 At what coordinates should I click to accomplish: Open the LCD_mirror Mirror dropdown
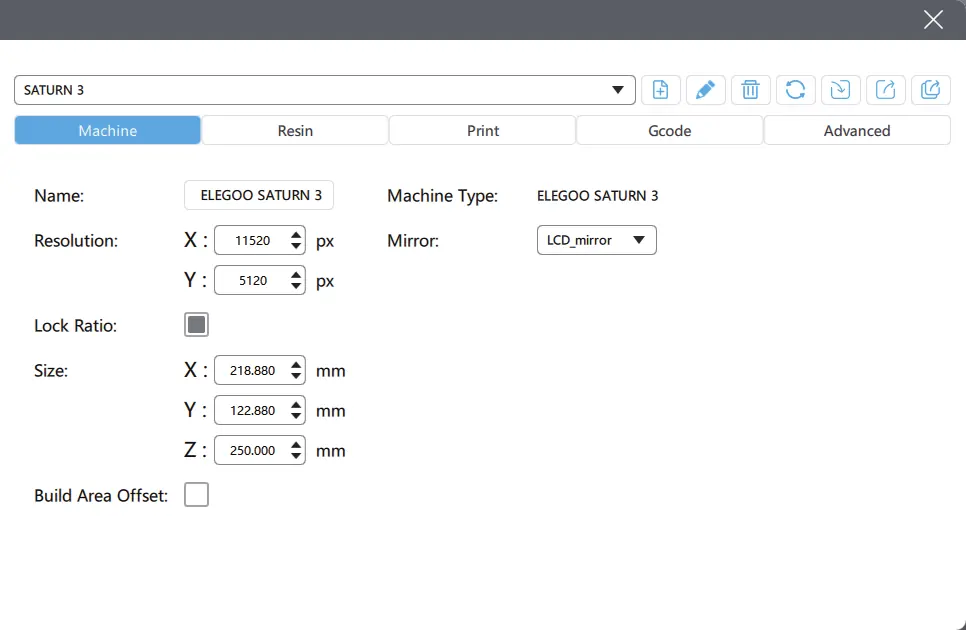pyautogui.click(x=596, y=240)
